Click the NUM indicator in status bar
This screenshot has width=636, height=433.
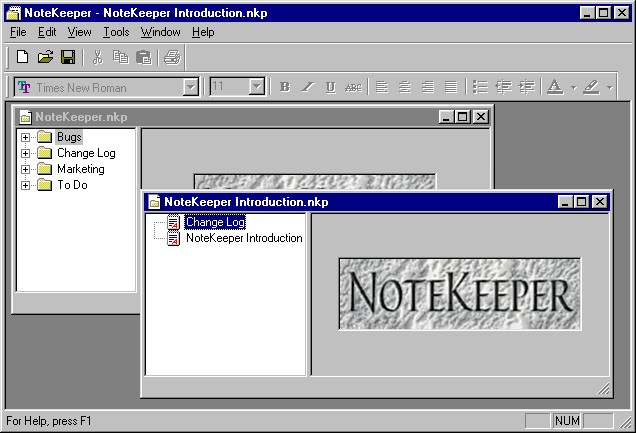pos(567,421)
